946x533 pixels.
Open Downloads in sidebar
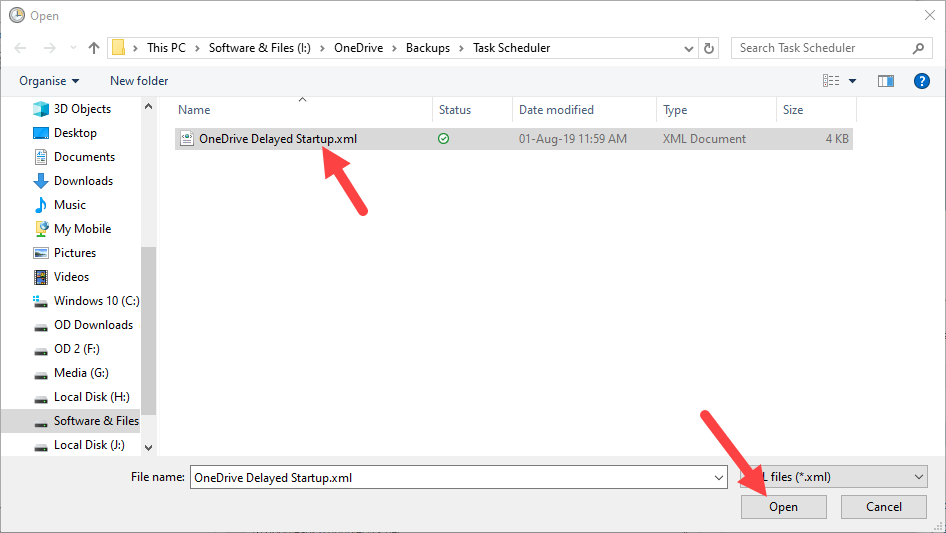pos(72,180)
